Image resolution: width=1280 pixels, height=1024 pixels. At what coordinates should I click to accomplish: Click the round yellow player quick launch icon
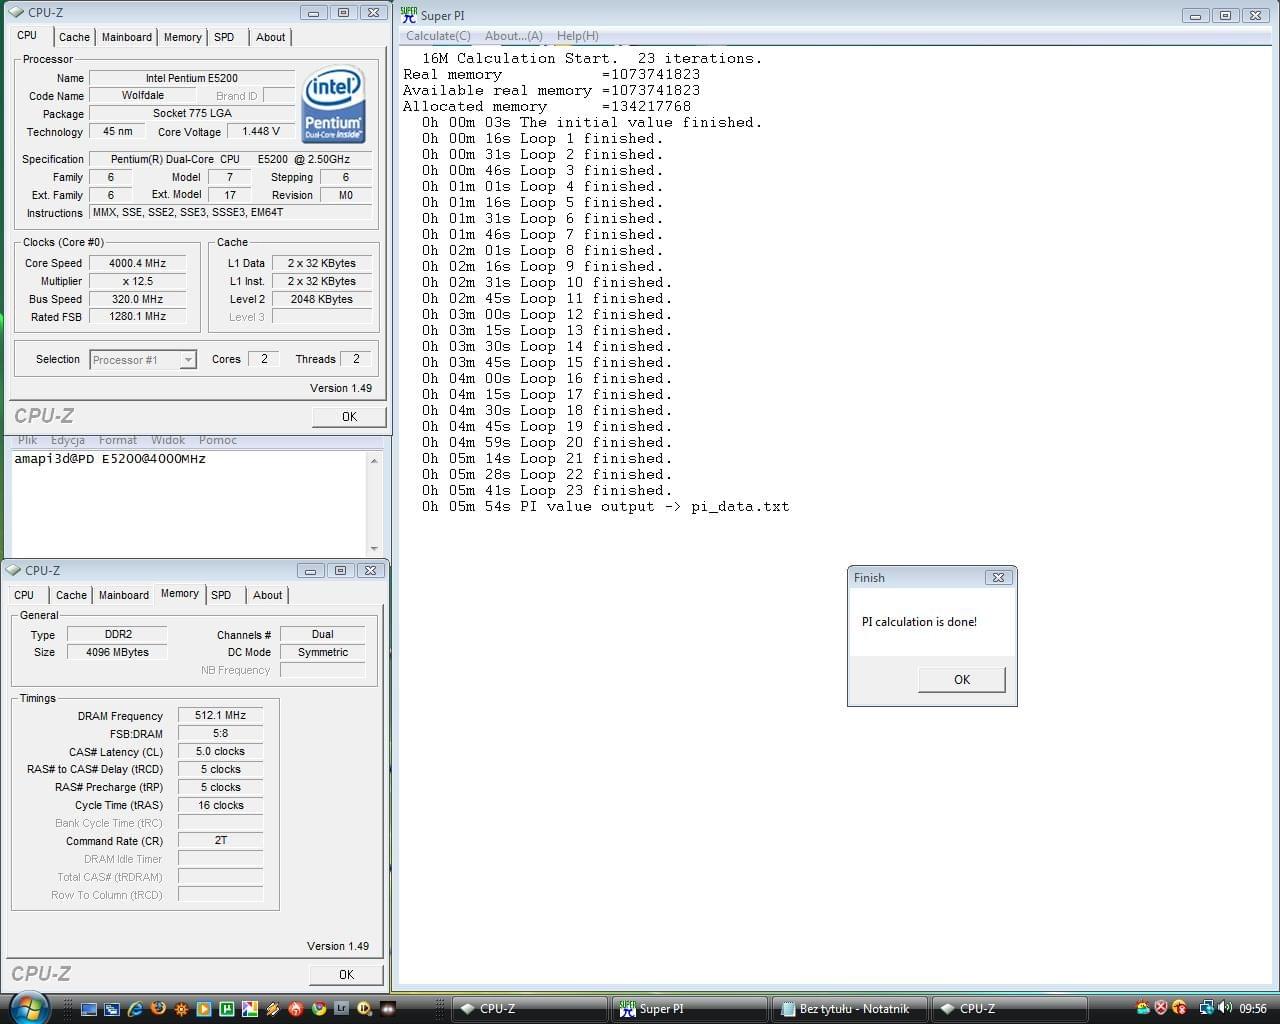point(365,1009)
